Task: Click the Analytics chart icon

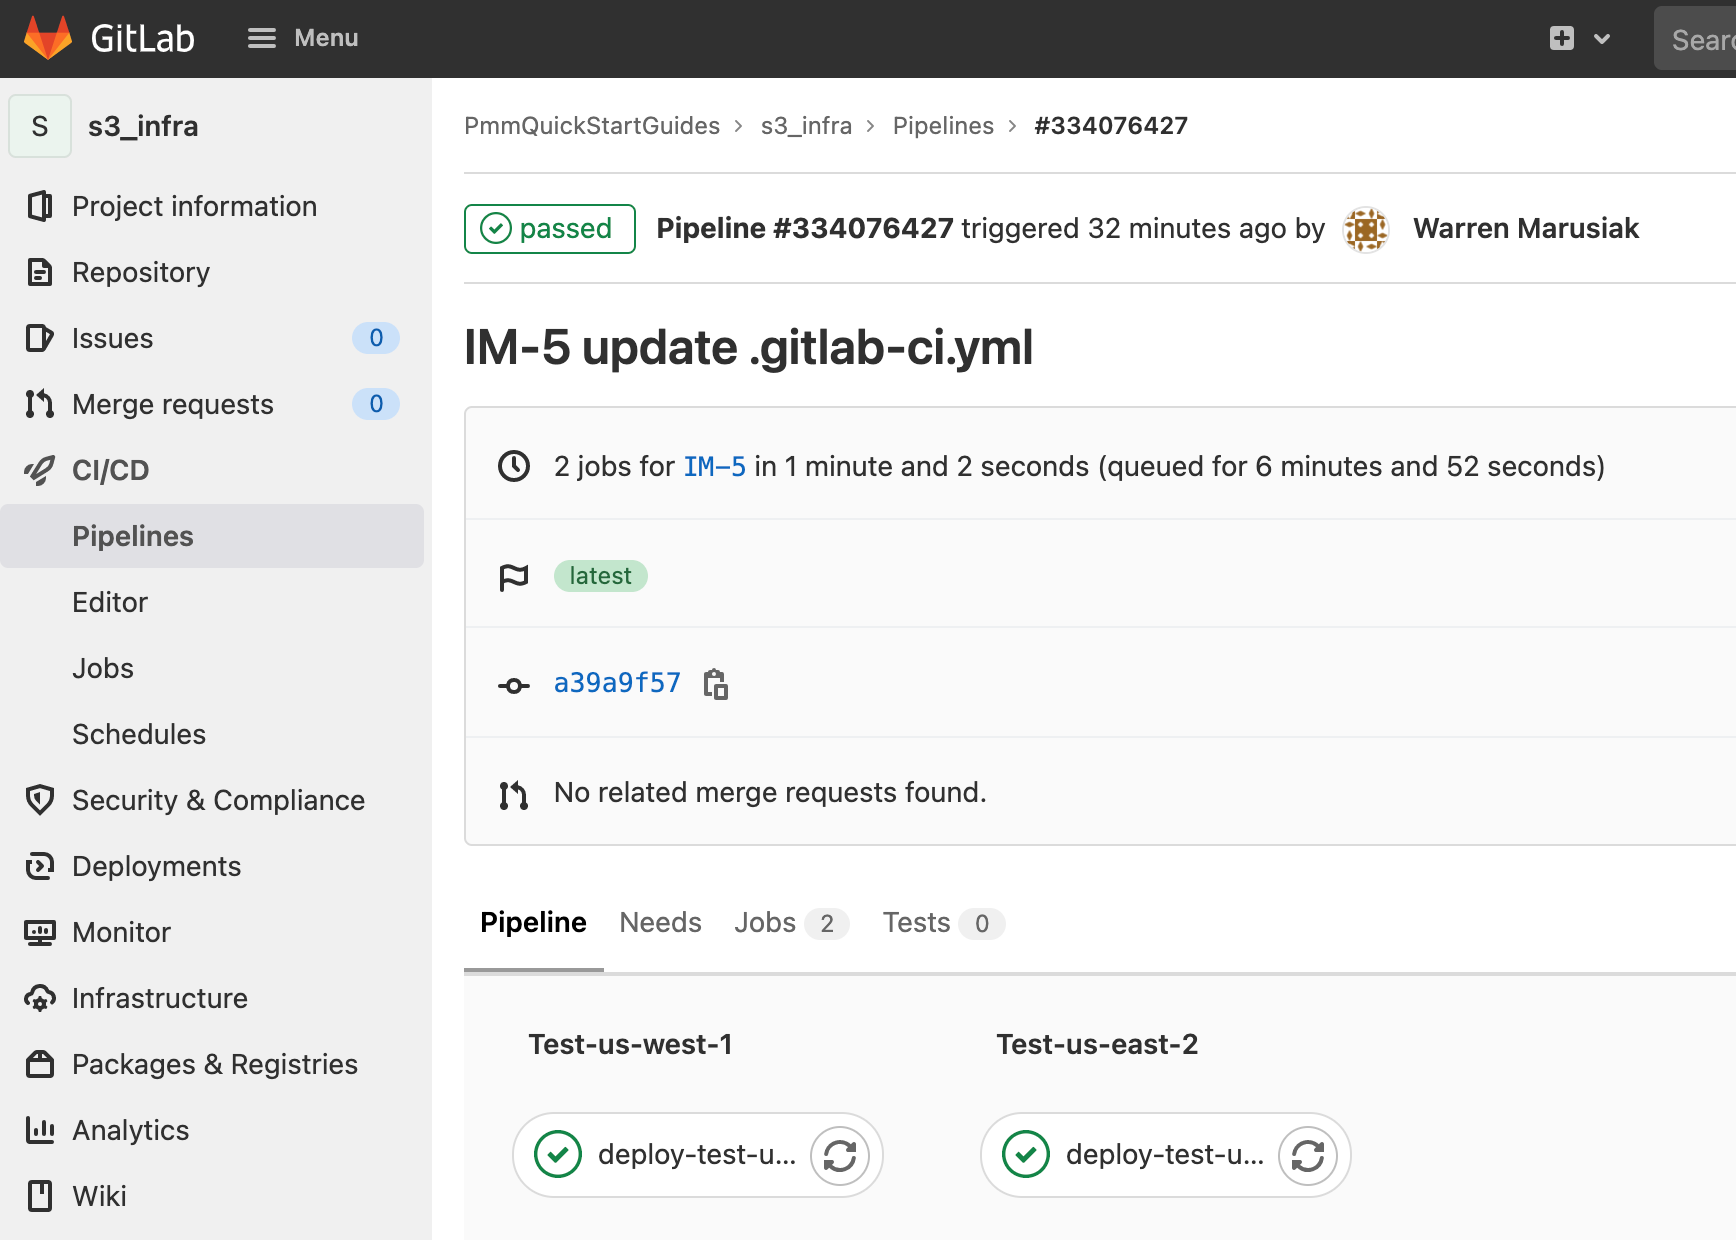Action: pyautogui.click(x=38, y=1130)
